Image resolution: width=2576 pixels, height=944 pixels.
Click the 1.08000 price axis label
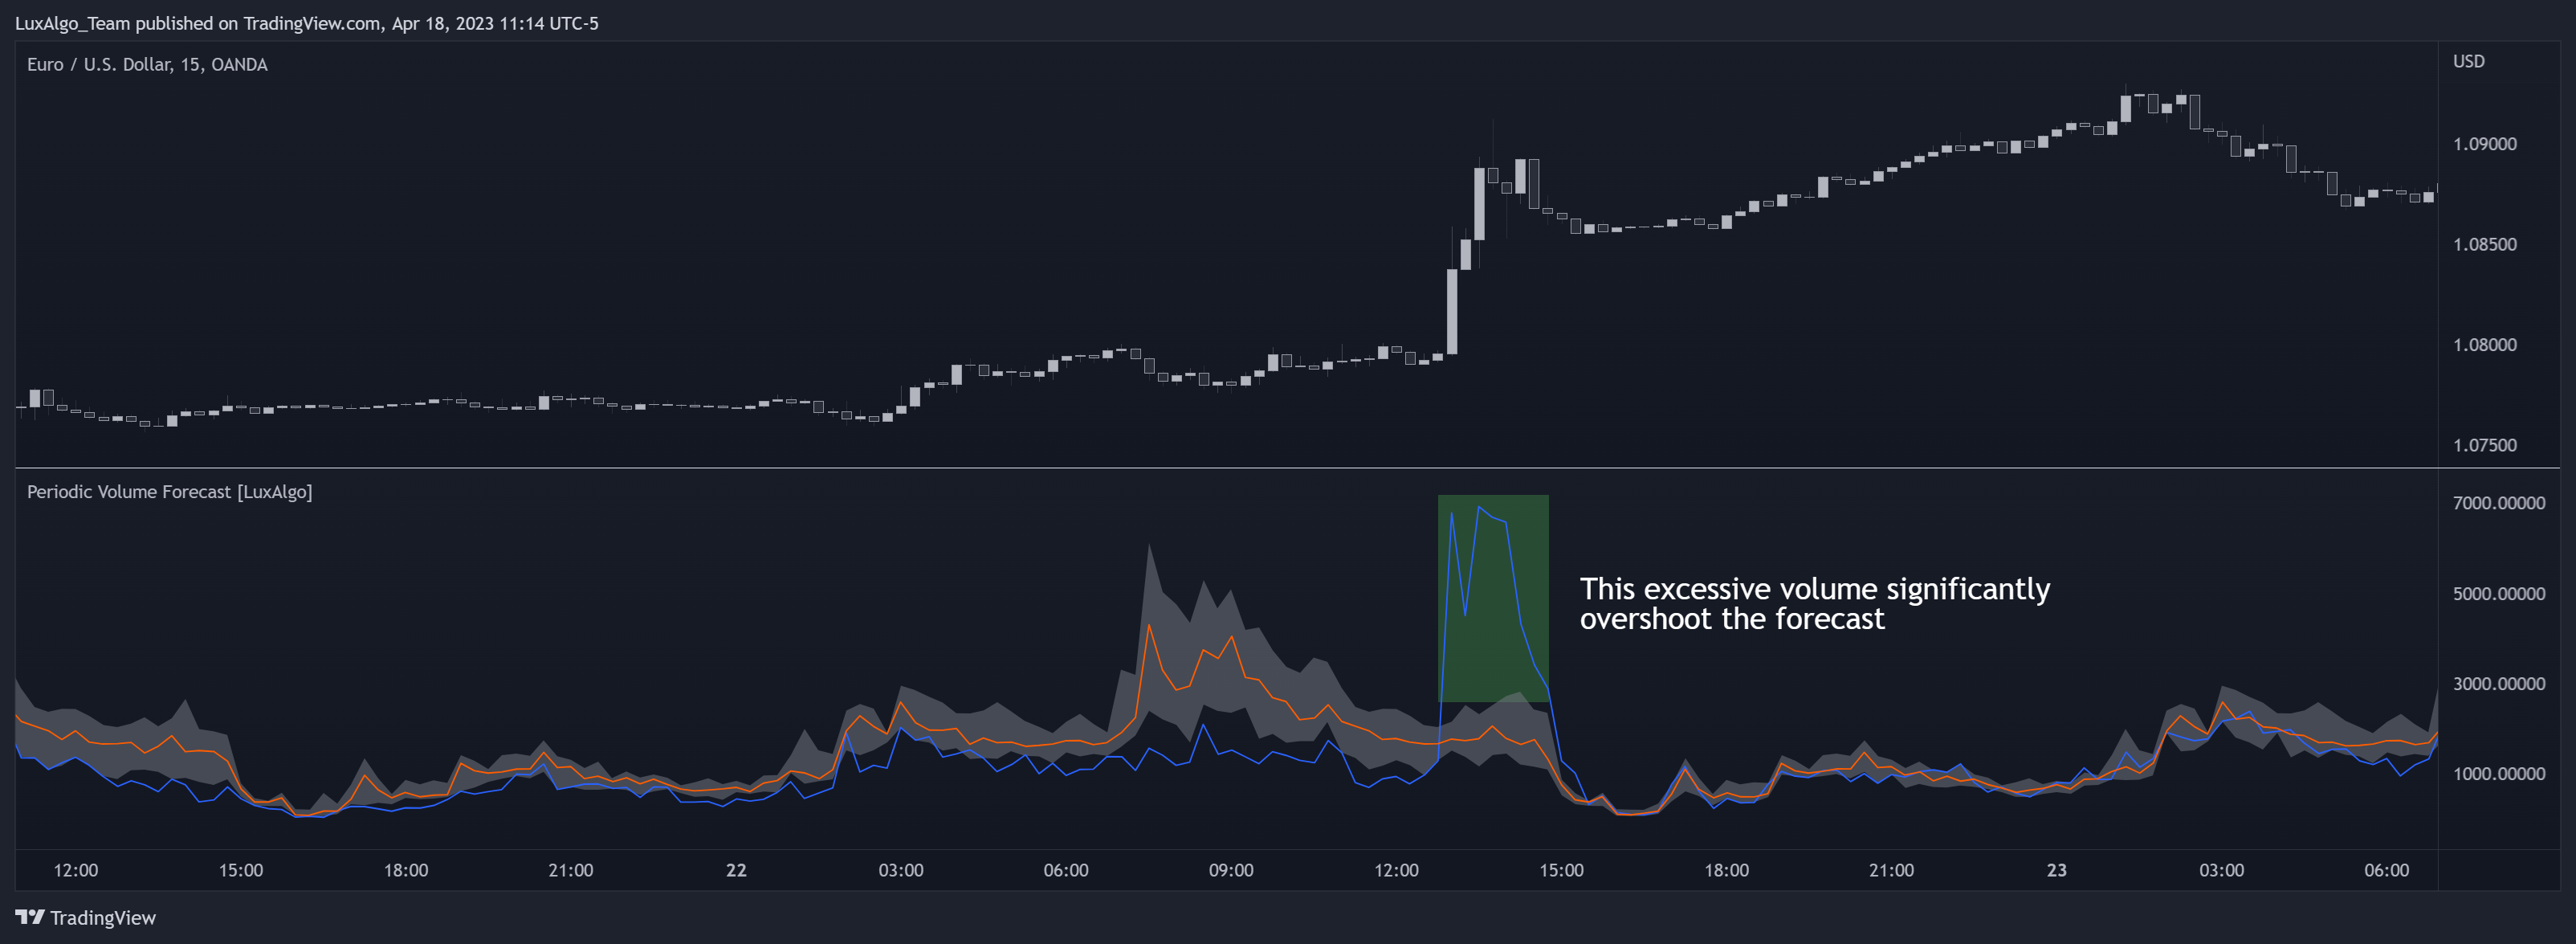click(x=2484, y=345)
